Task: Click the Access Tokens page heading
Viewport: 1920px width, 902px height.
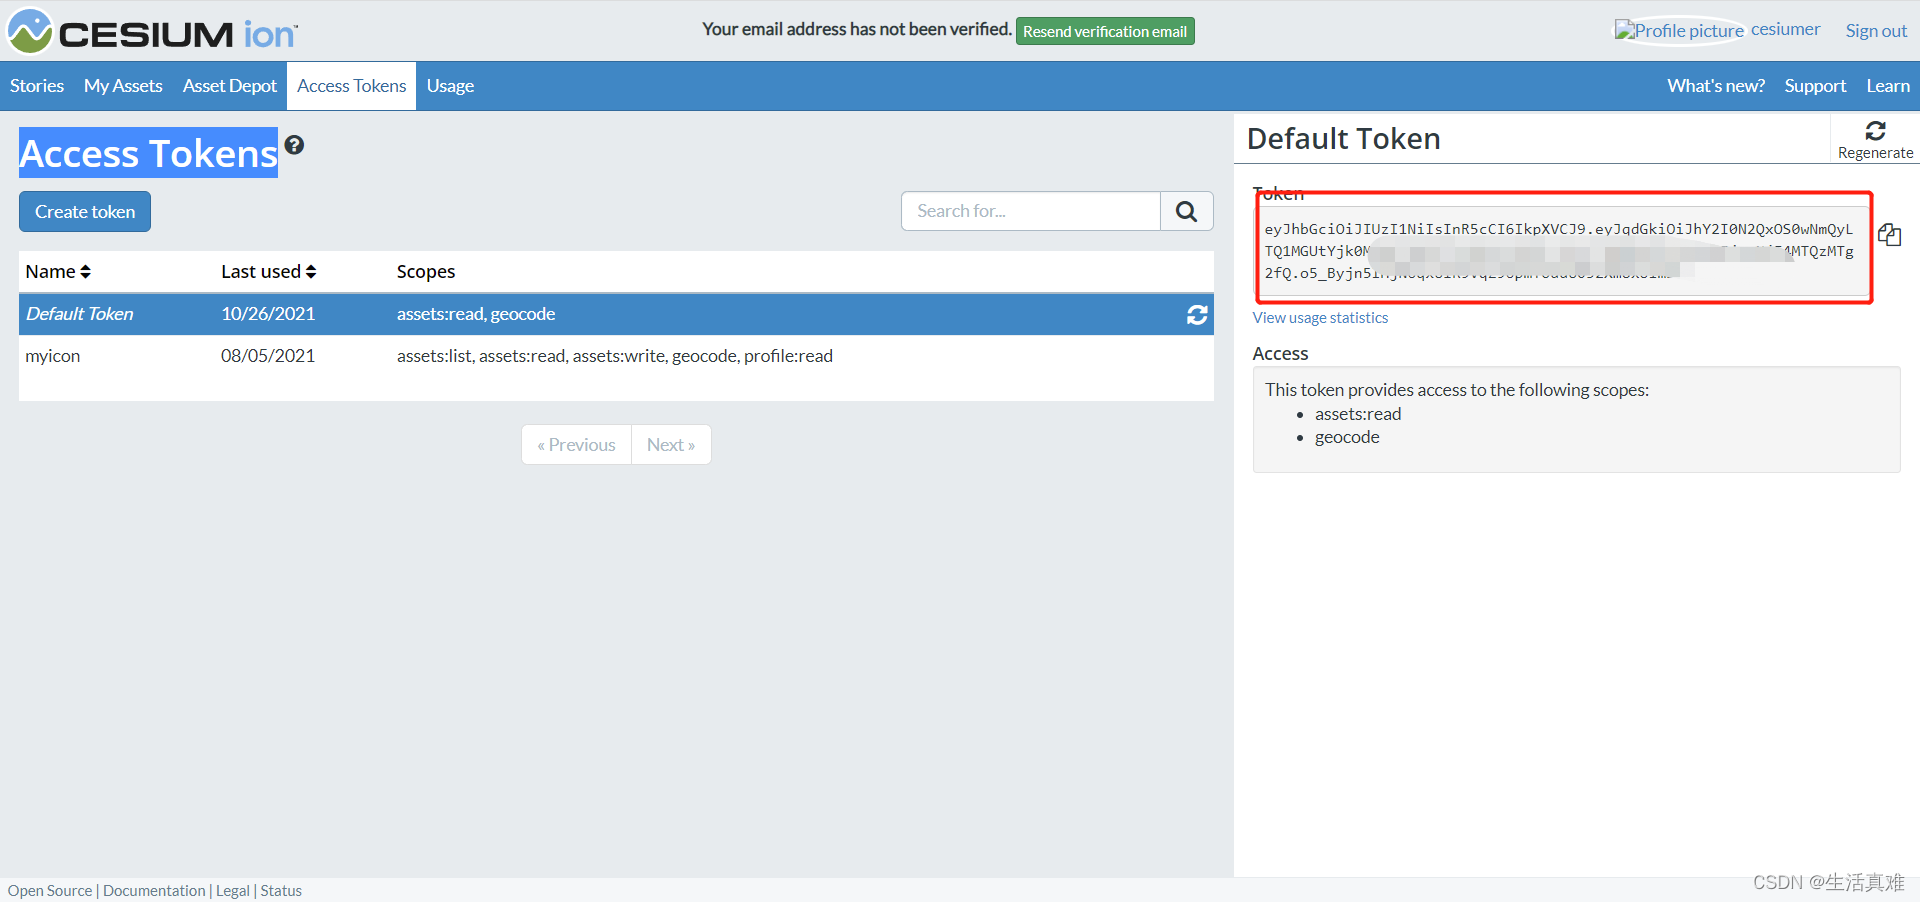Action: tap(149, 153)
